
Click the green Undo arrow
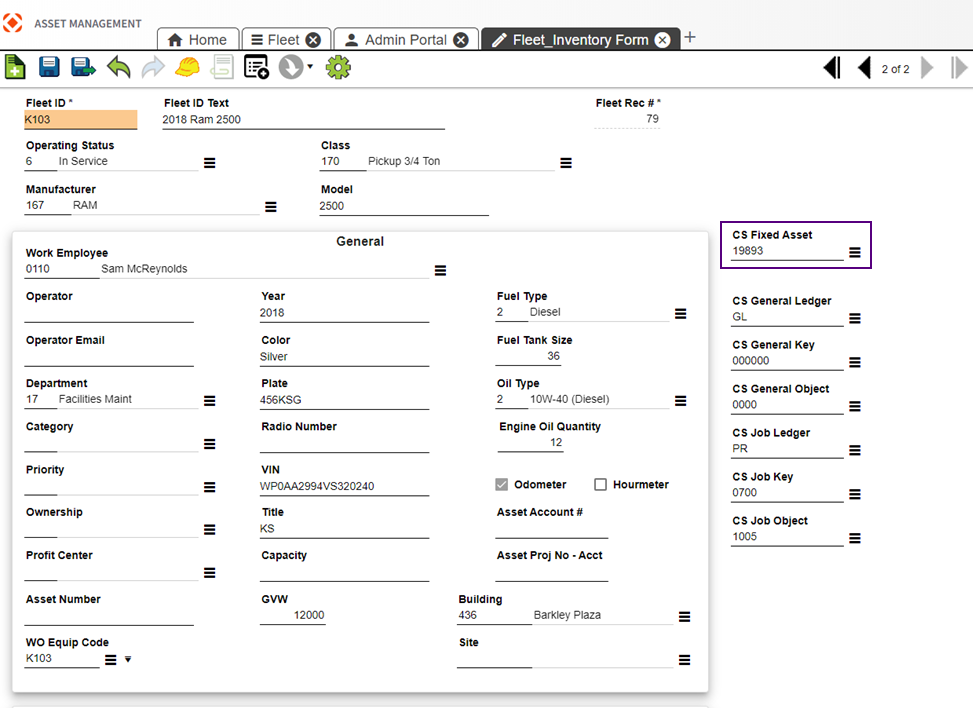119,67
